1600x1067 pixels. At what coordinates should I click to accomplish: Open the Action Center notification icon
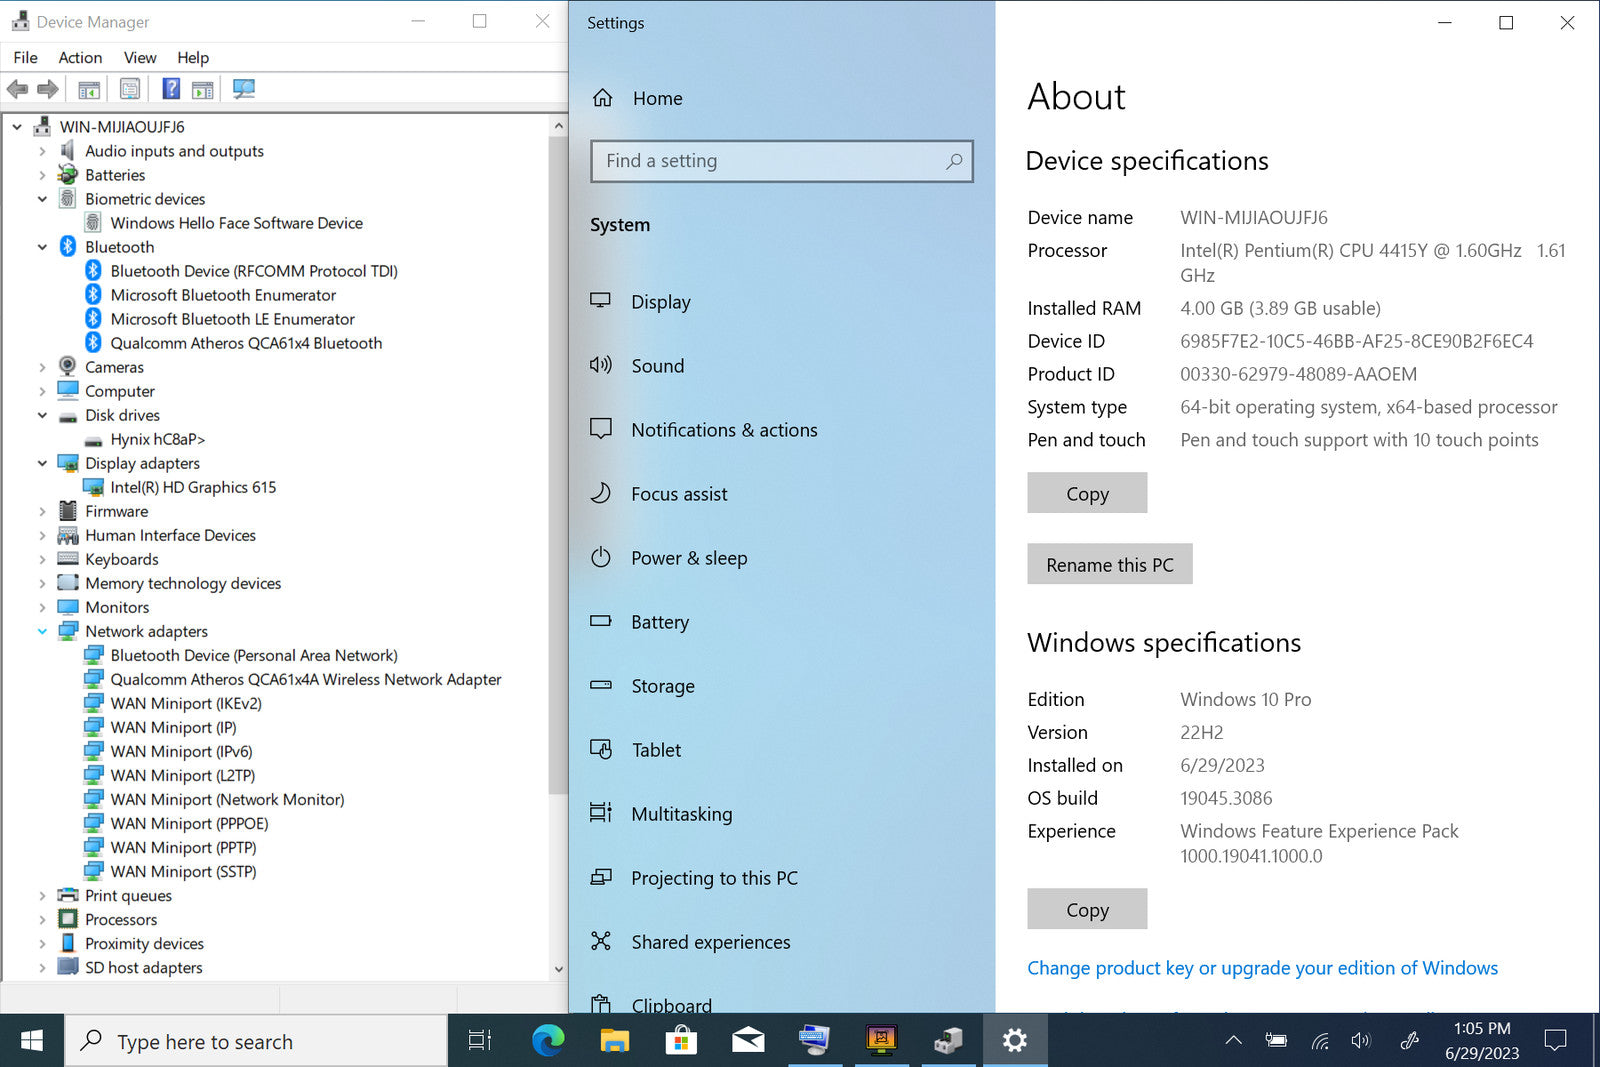[x=1555, y=1040]
